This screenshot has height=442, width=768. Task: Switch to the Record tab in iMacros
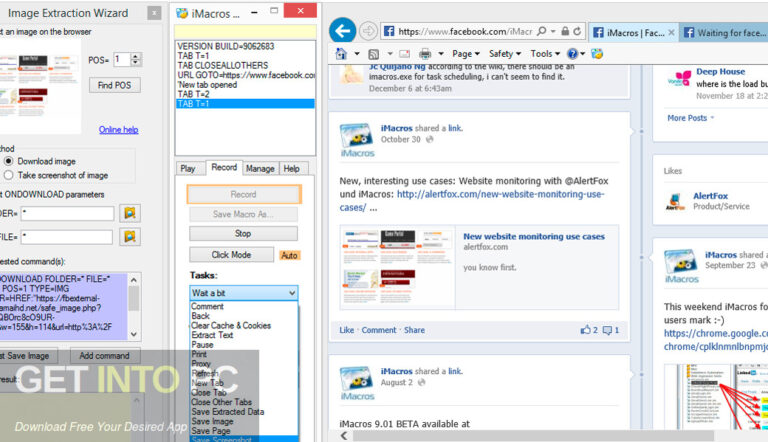(224, 167)
